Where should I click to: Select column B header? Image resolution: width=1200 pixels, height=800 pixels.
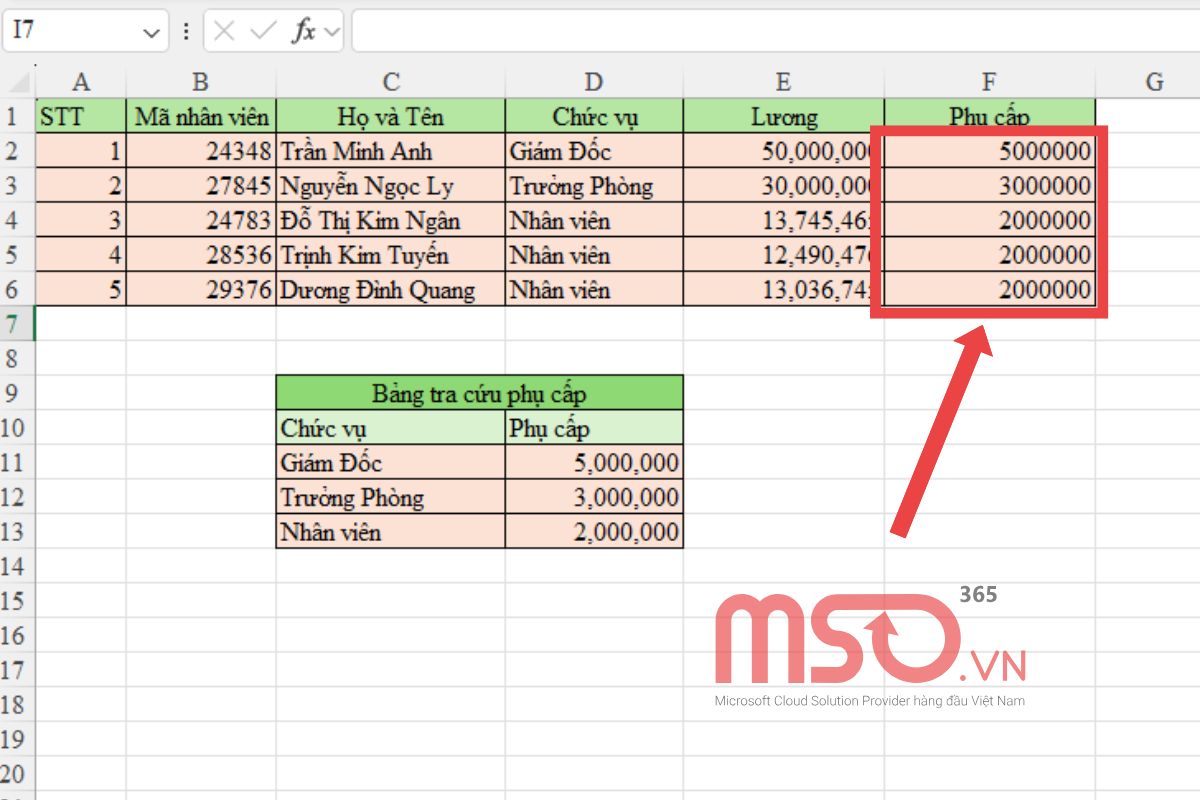[201, 82]
